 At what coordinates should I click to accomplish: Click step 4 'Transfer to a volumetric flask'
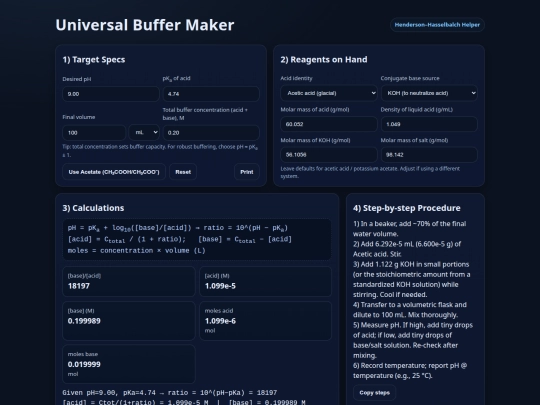pyautogui.click(x=410, y=310)
